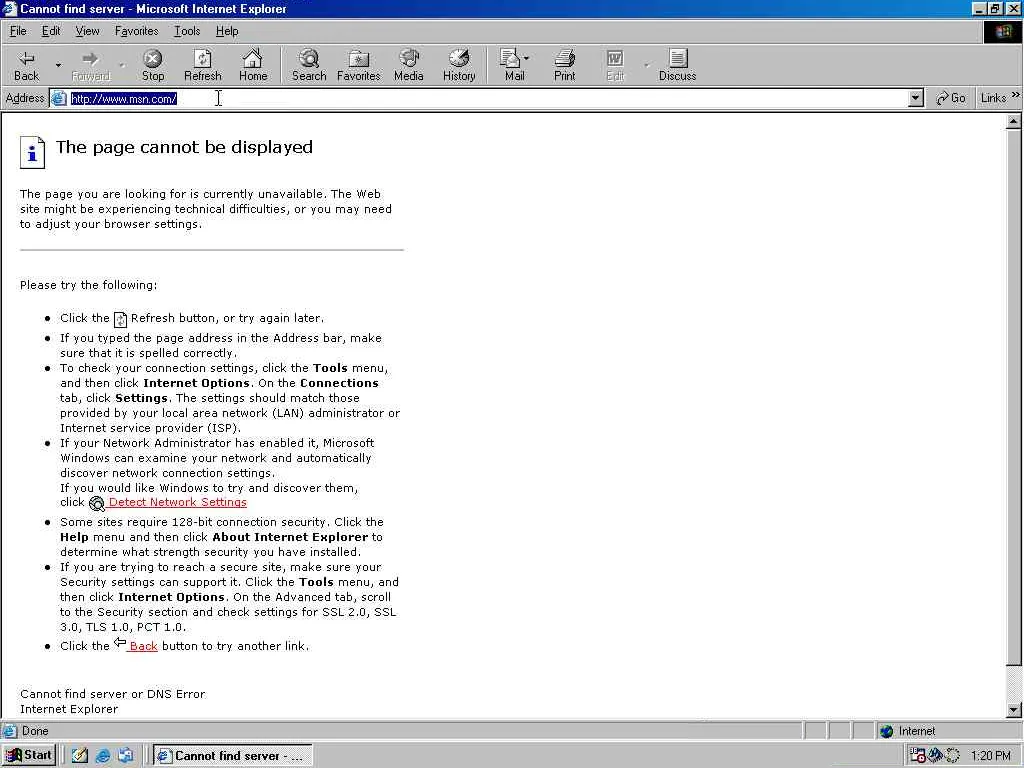The width and height of the screenshot is (1024, 768).
Task: Click the Internet zone globe in status bar
Action: [x=886, y=731]
